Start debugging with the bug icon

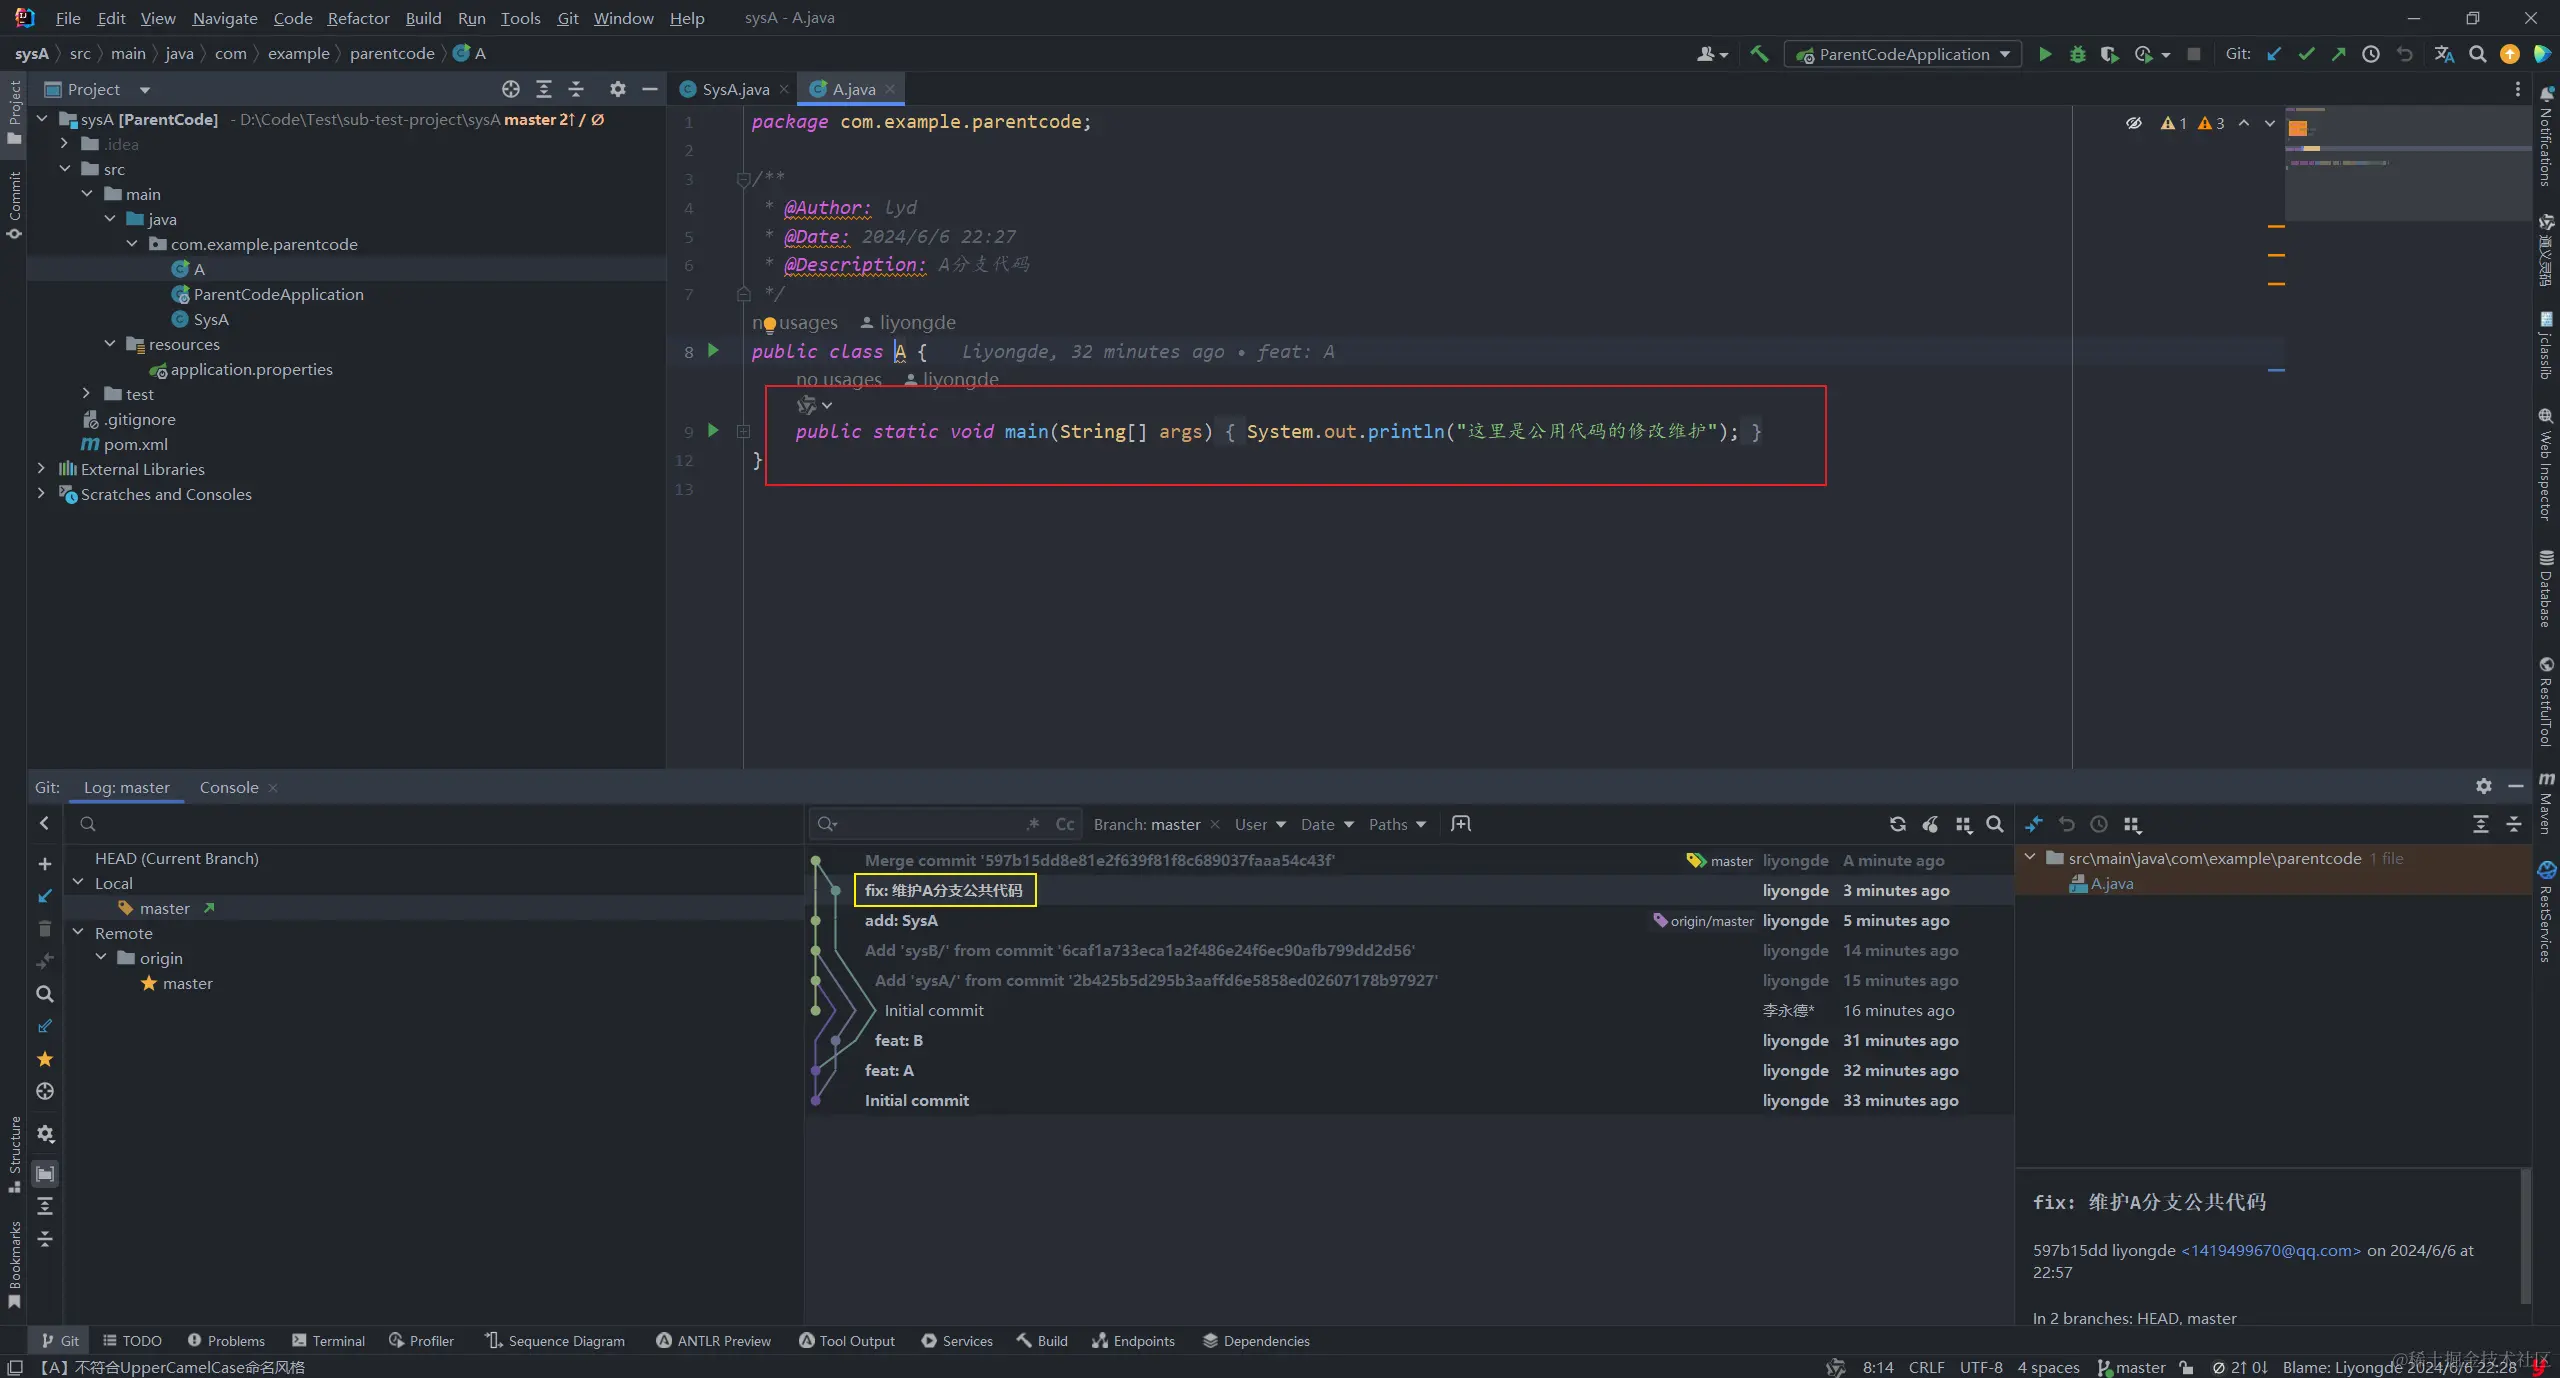pyautogui.click(x=2077, y=54)
